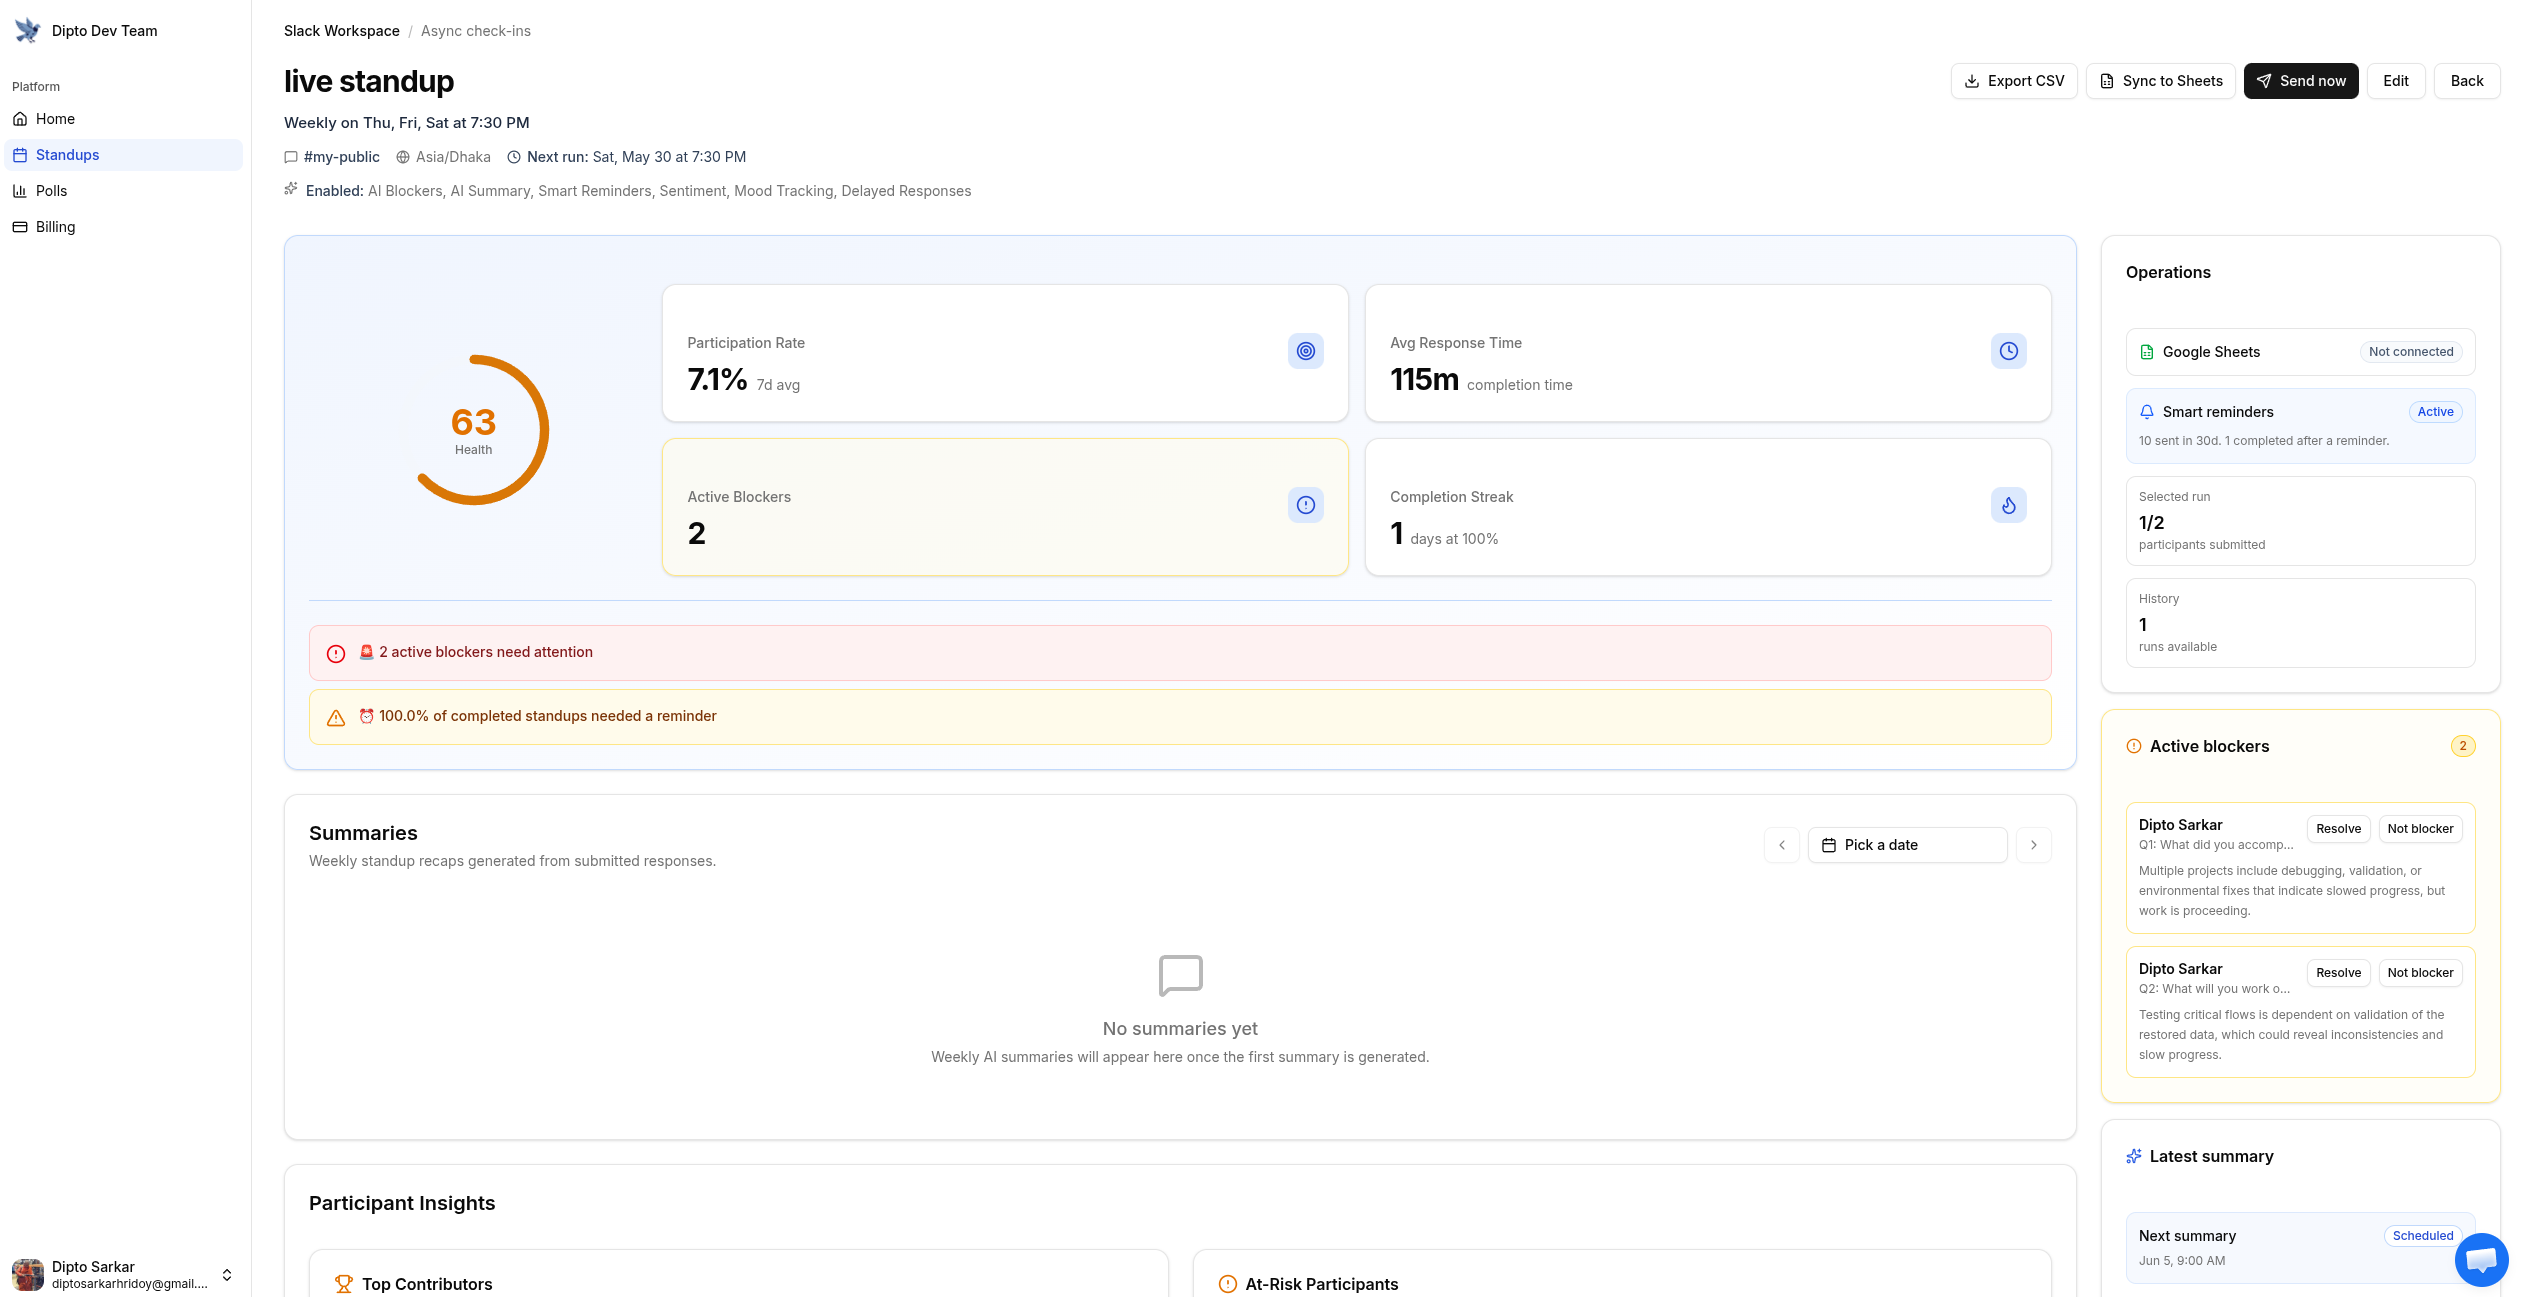Click the Home house icon
Viewport: 2530px width, 1297px height.
pos(20,119)
